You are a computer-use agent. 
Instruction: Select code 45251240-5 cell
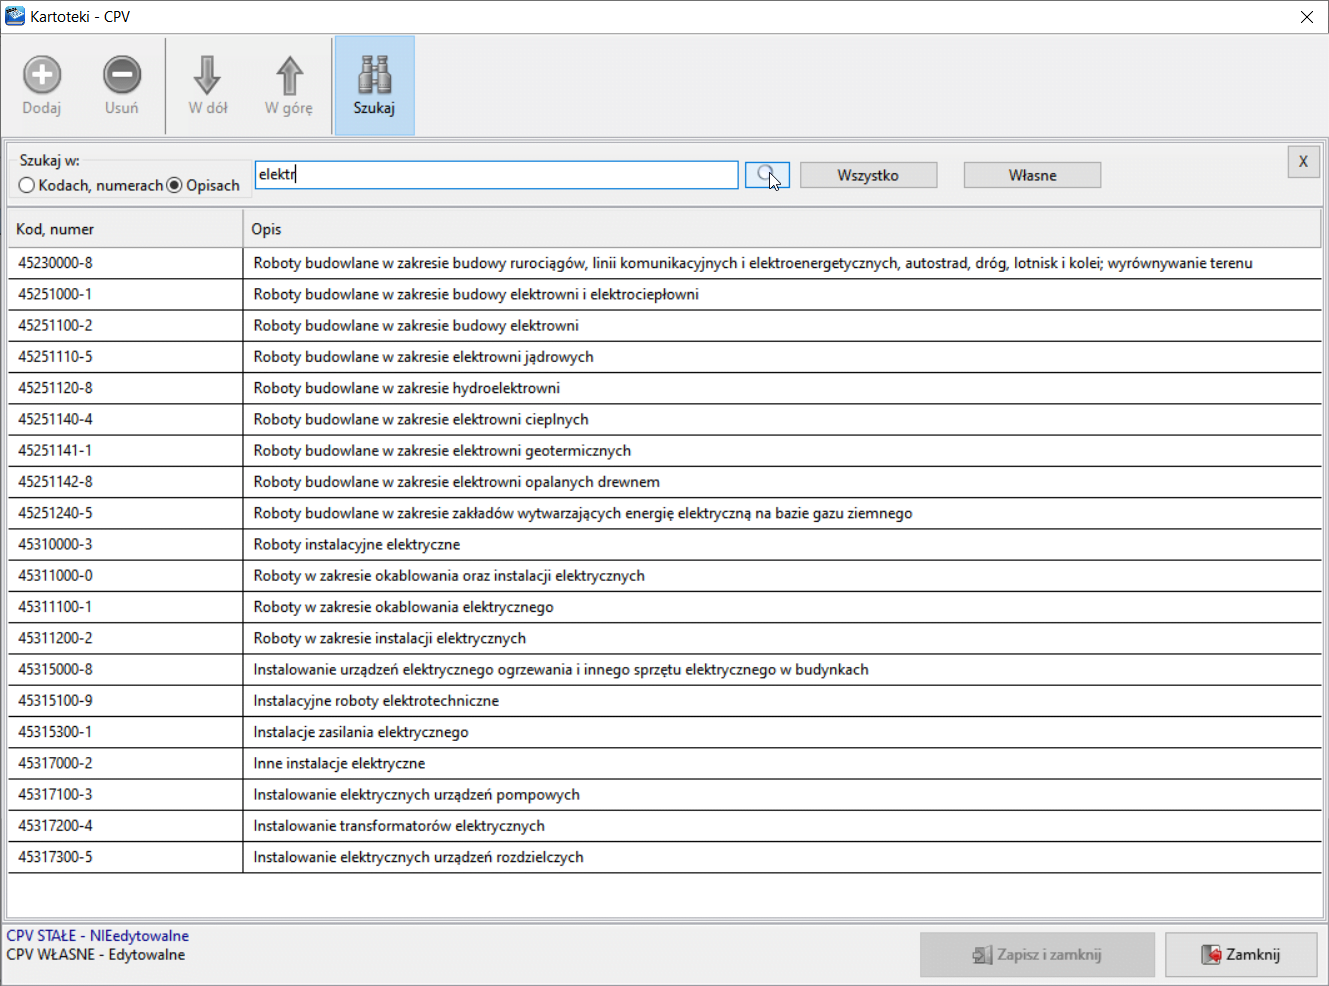pyautogui.click(x=125, y=513)
